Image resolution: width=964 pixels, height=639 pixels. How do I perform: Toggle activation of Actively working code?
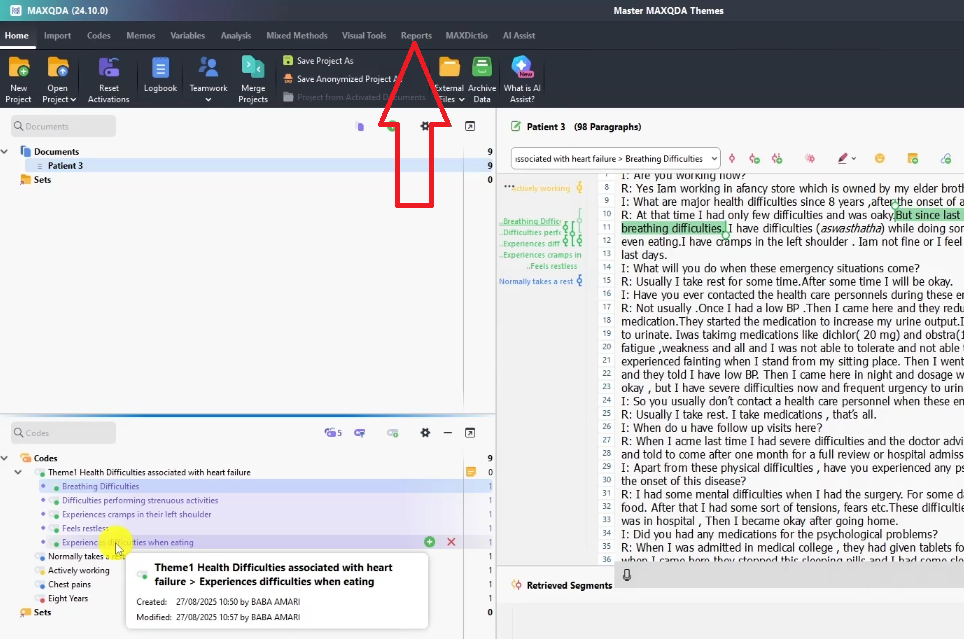pos(40,571)
